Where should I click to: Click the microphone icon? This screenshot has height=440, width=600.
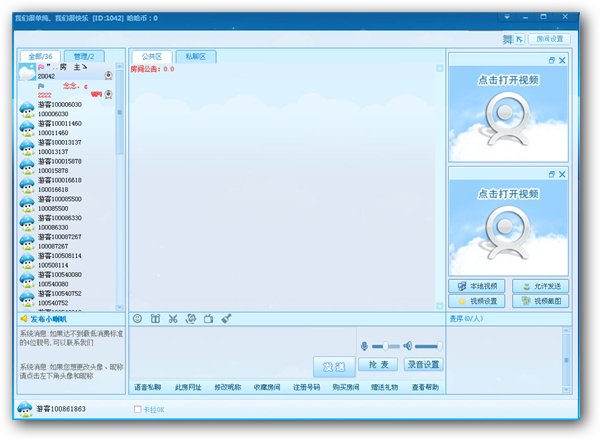coord(364,346)
